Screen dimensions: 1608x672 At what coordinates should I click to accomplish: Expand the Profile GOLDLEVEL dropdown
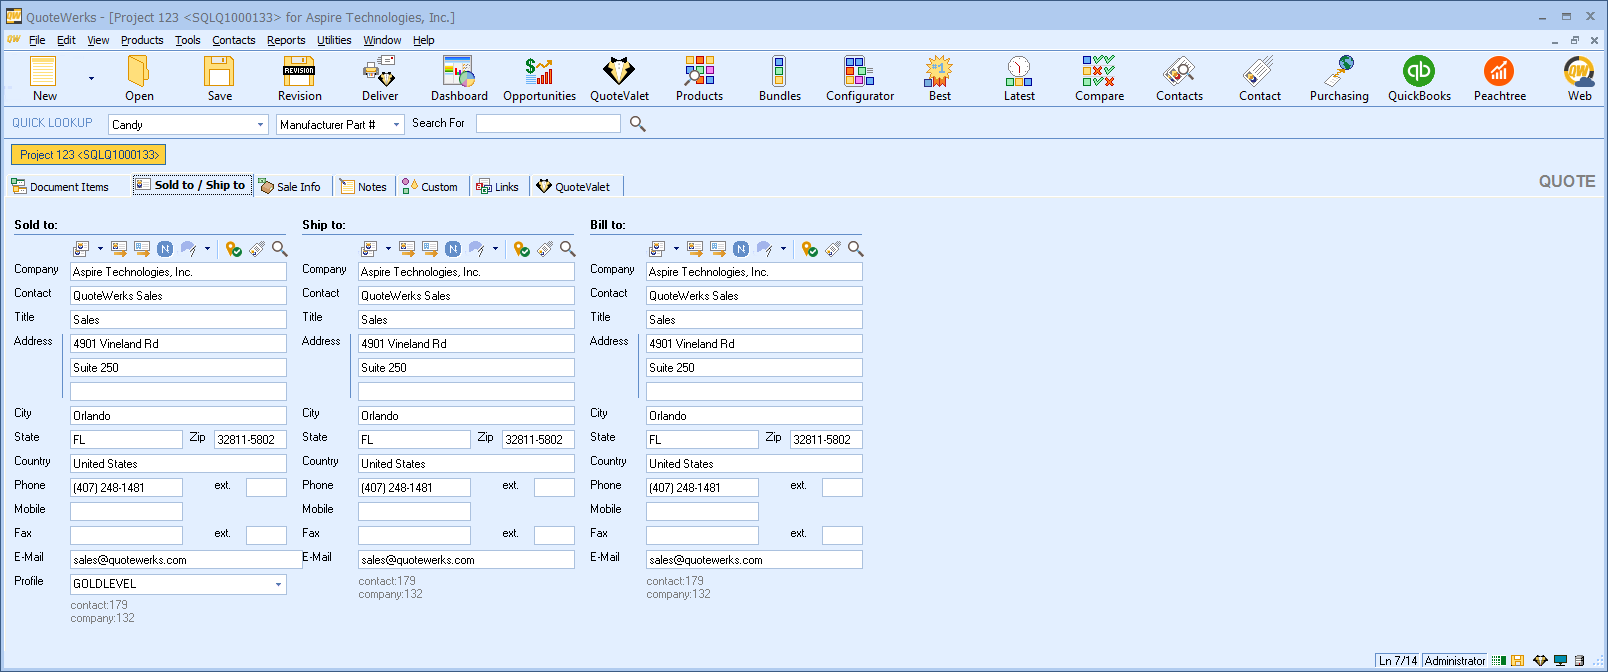click(x=278, y=584)
